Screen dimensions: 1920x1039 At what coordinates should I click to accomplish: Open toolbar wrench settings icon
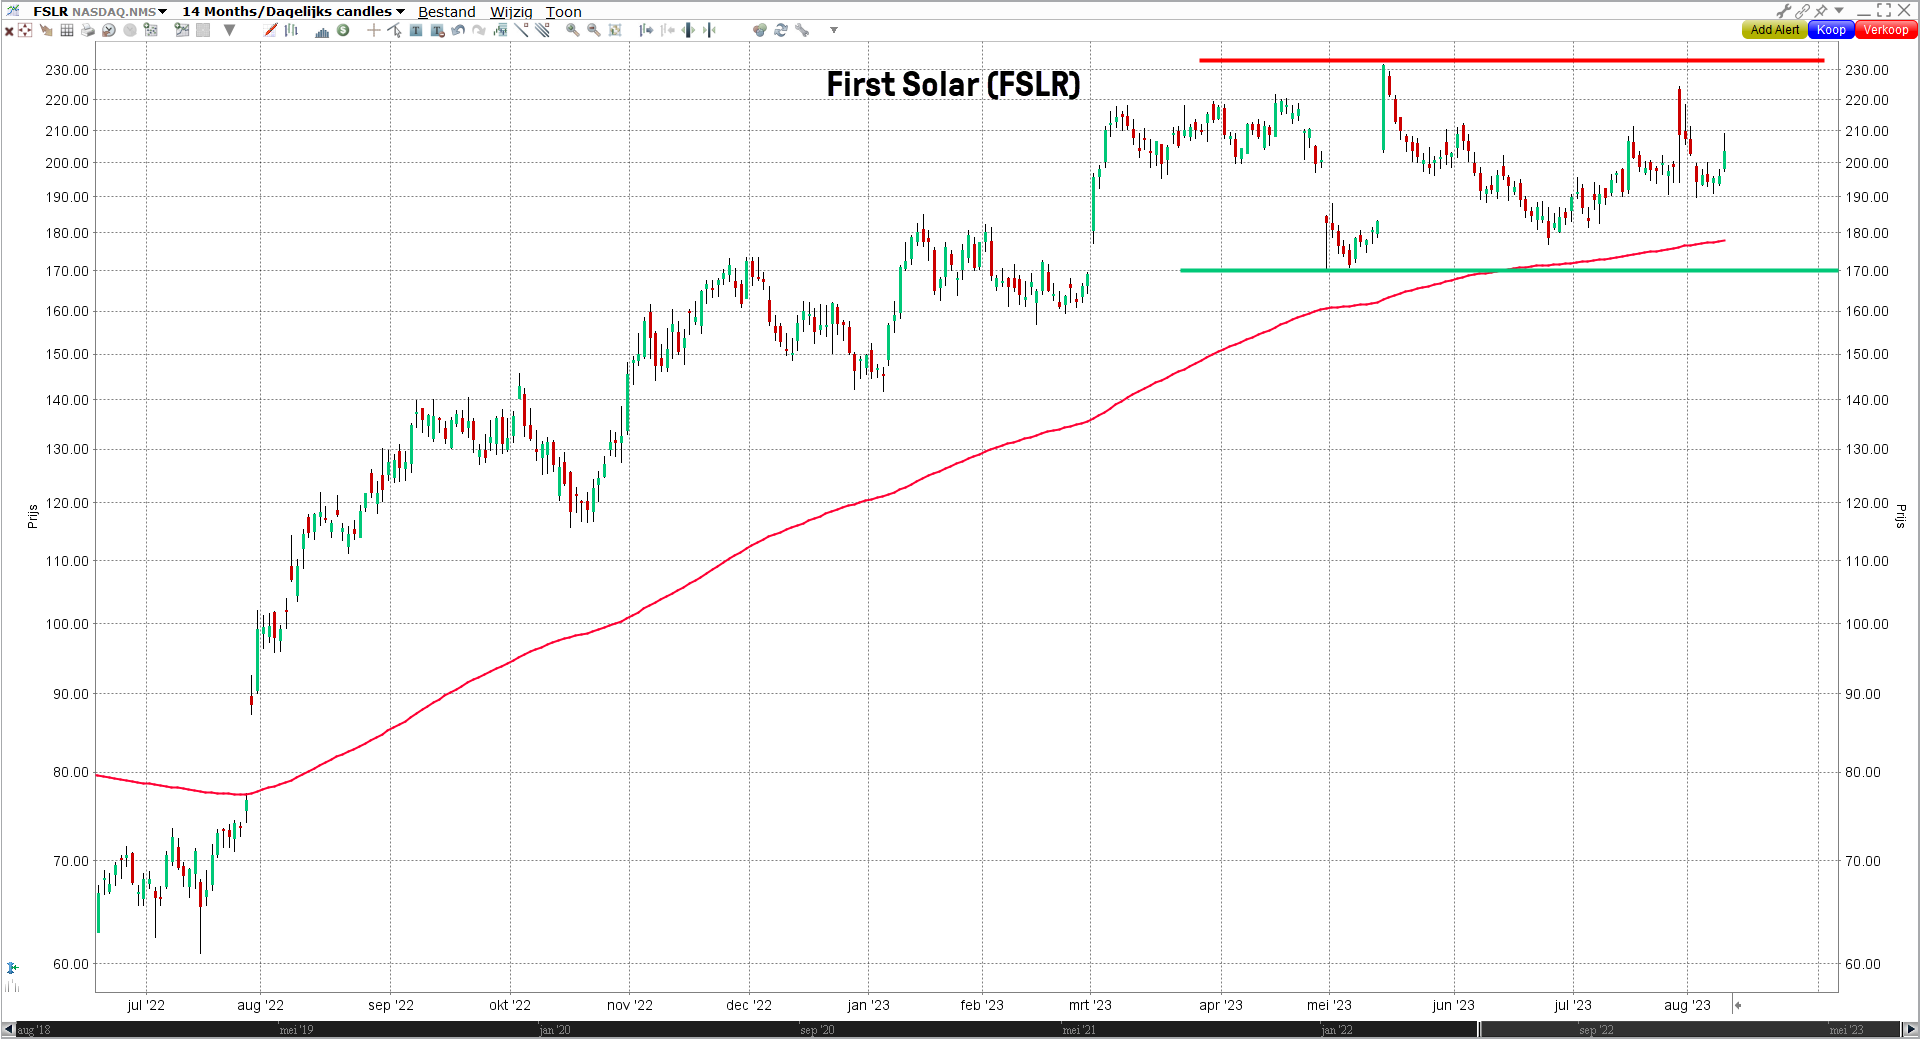pos(802,30)
